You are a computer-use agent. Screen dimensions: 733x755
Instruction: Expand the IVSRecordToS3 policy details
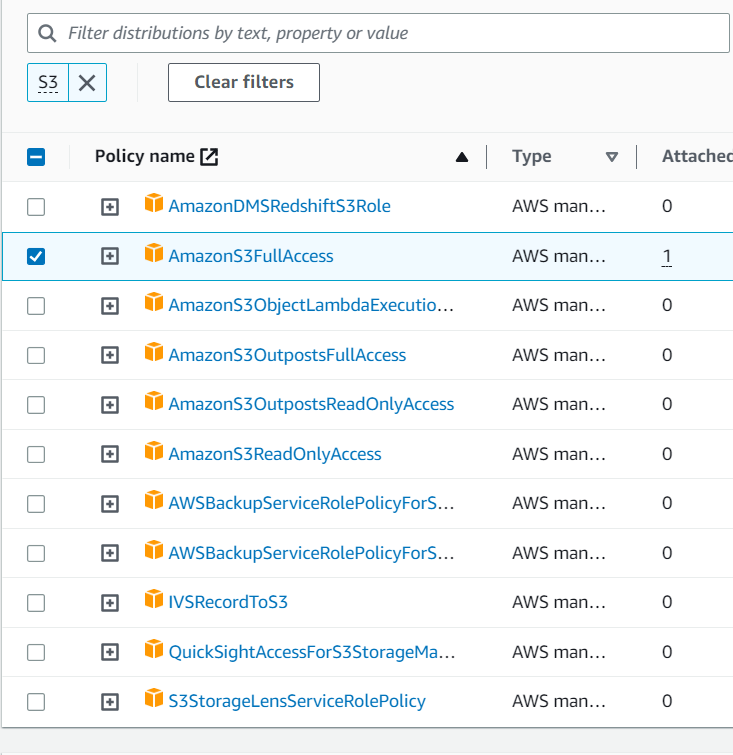click(110, 603)
